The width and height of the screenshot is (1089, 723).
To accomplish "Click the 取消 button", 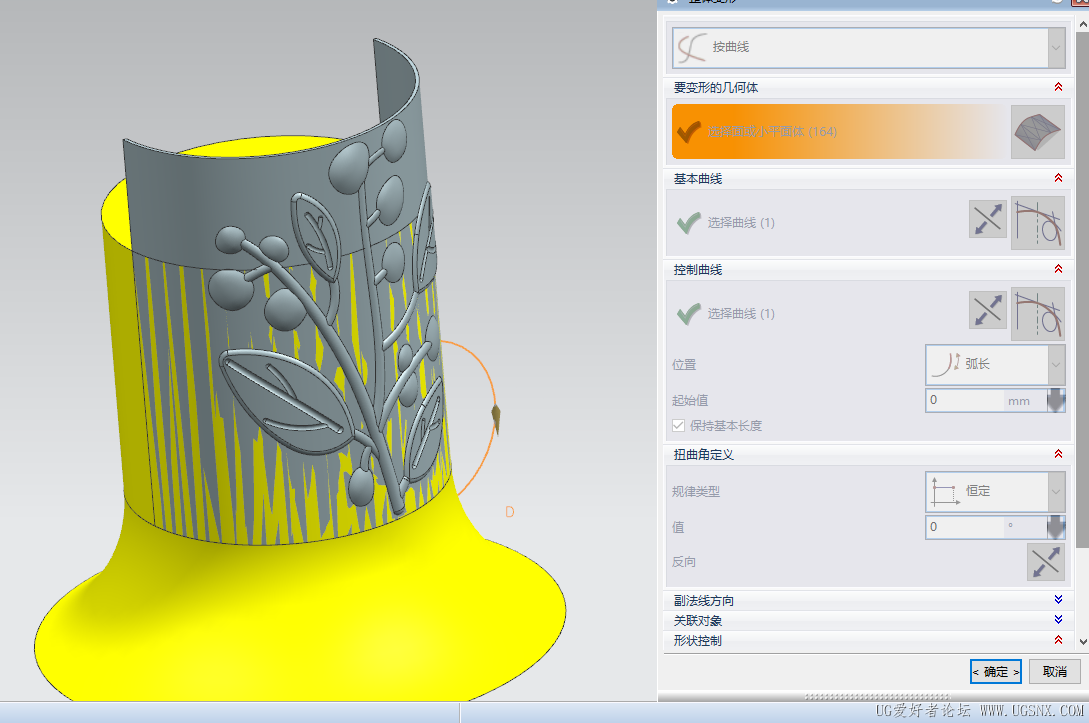I will [1054, 671].
